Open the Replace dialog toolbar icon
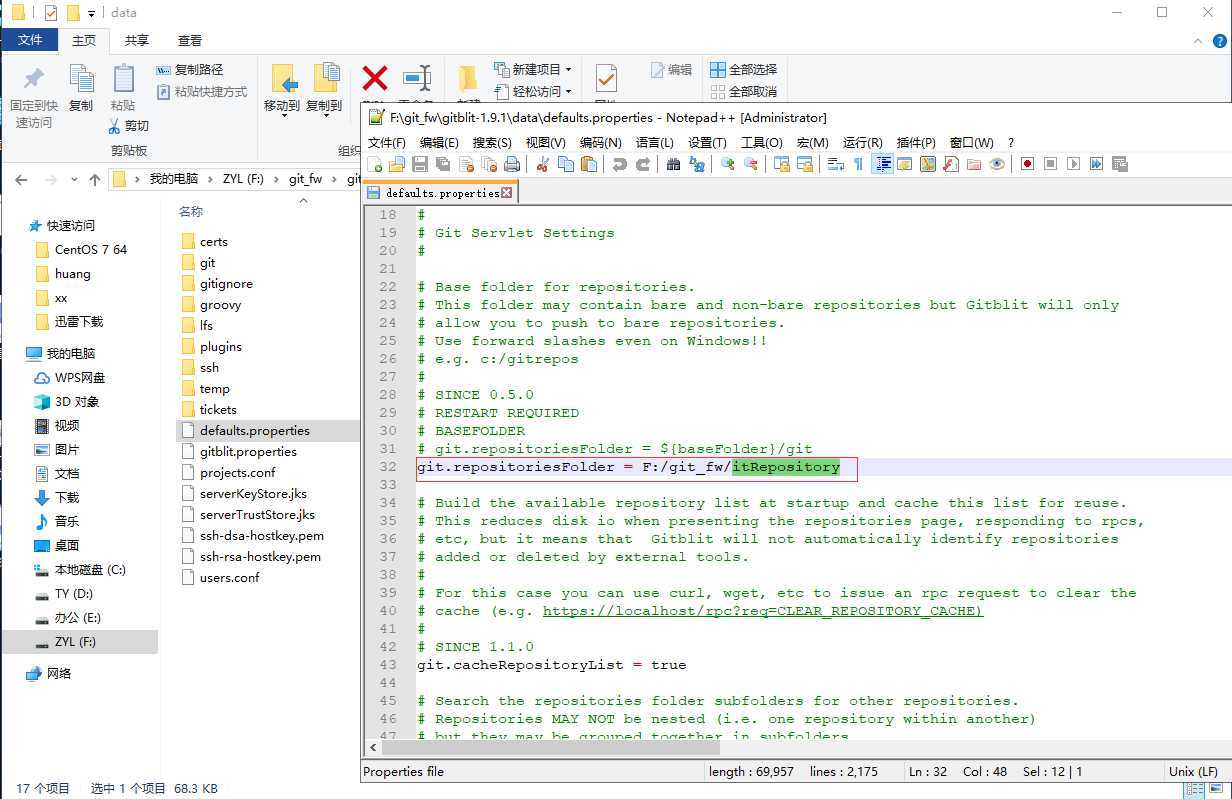Image resolution: width=1232 pixels, height=799 pixels. [x=696, y=164]
